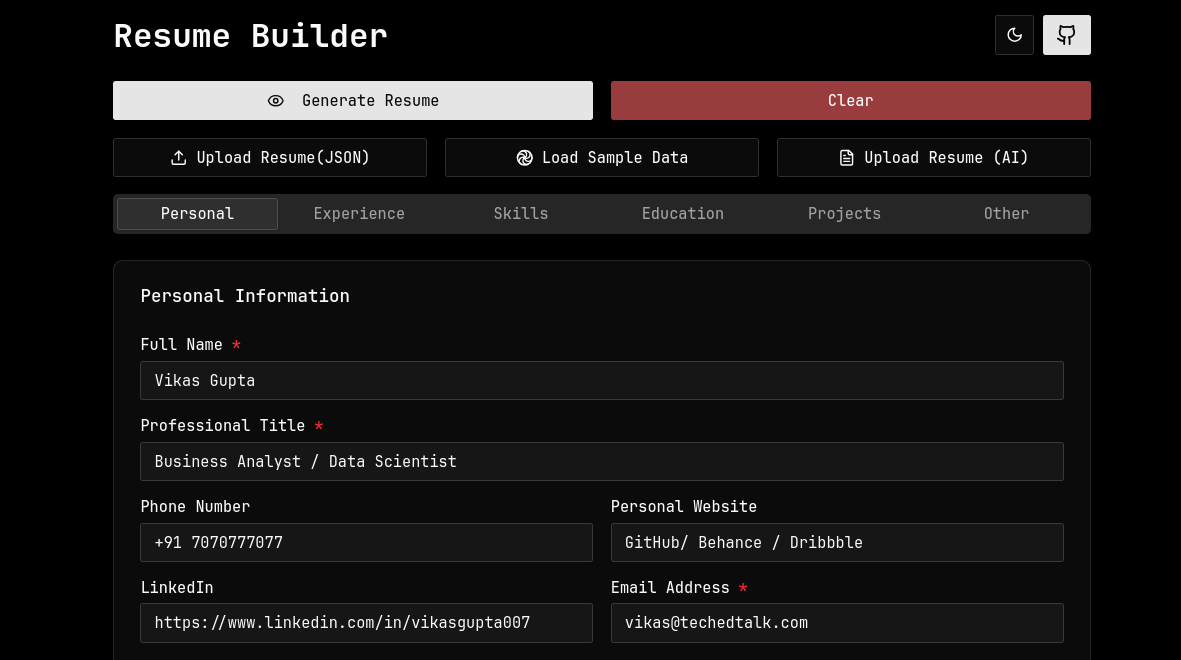The image size is (1181, 660).
Task: Open the Other tab
Action: pyautogui.click(x=1006, y=214)
